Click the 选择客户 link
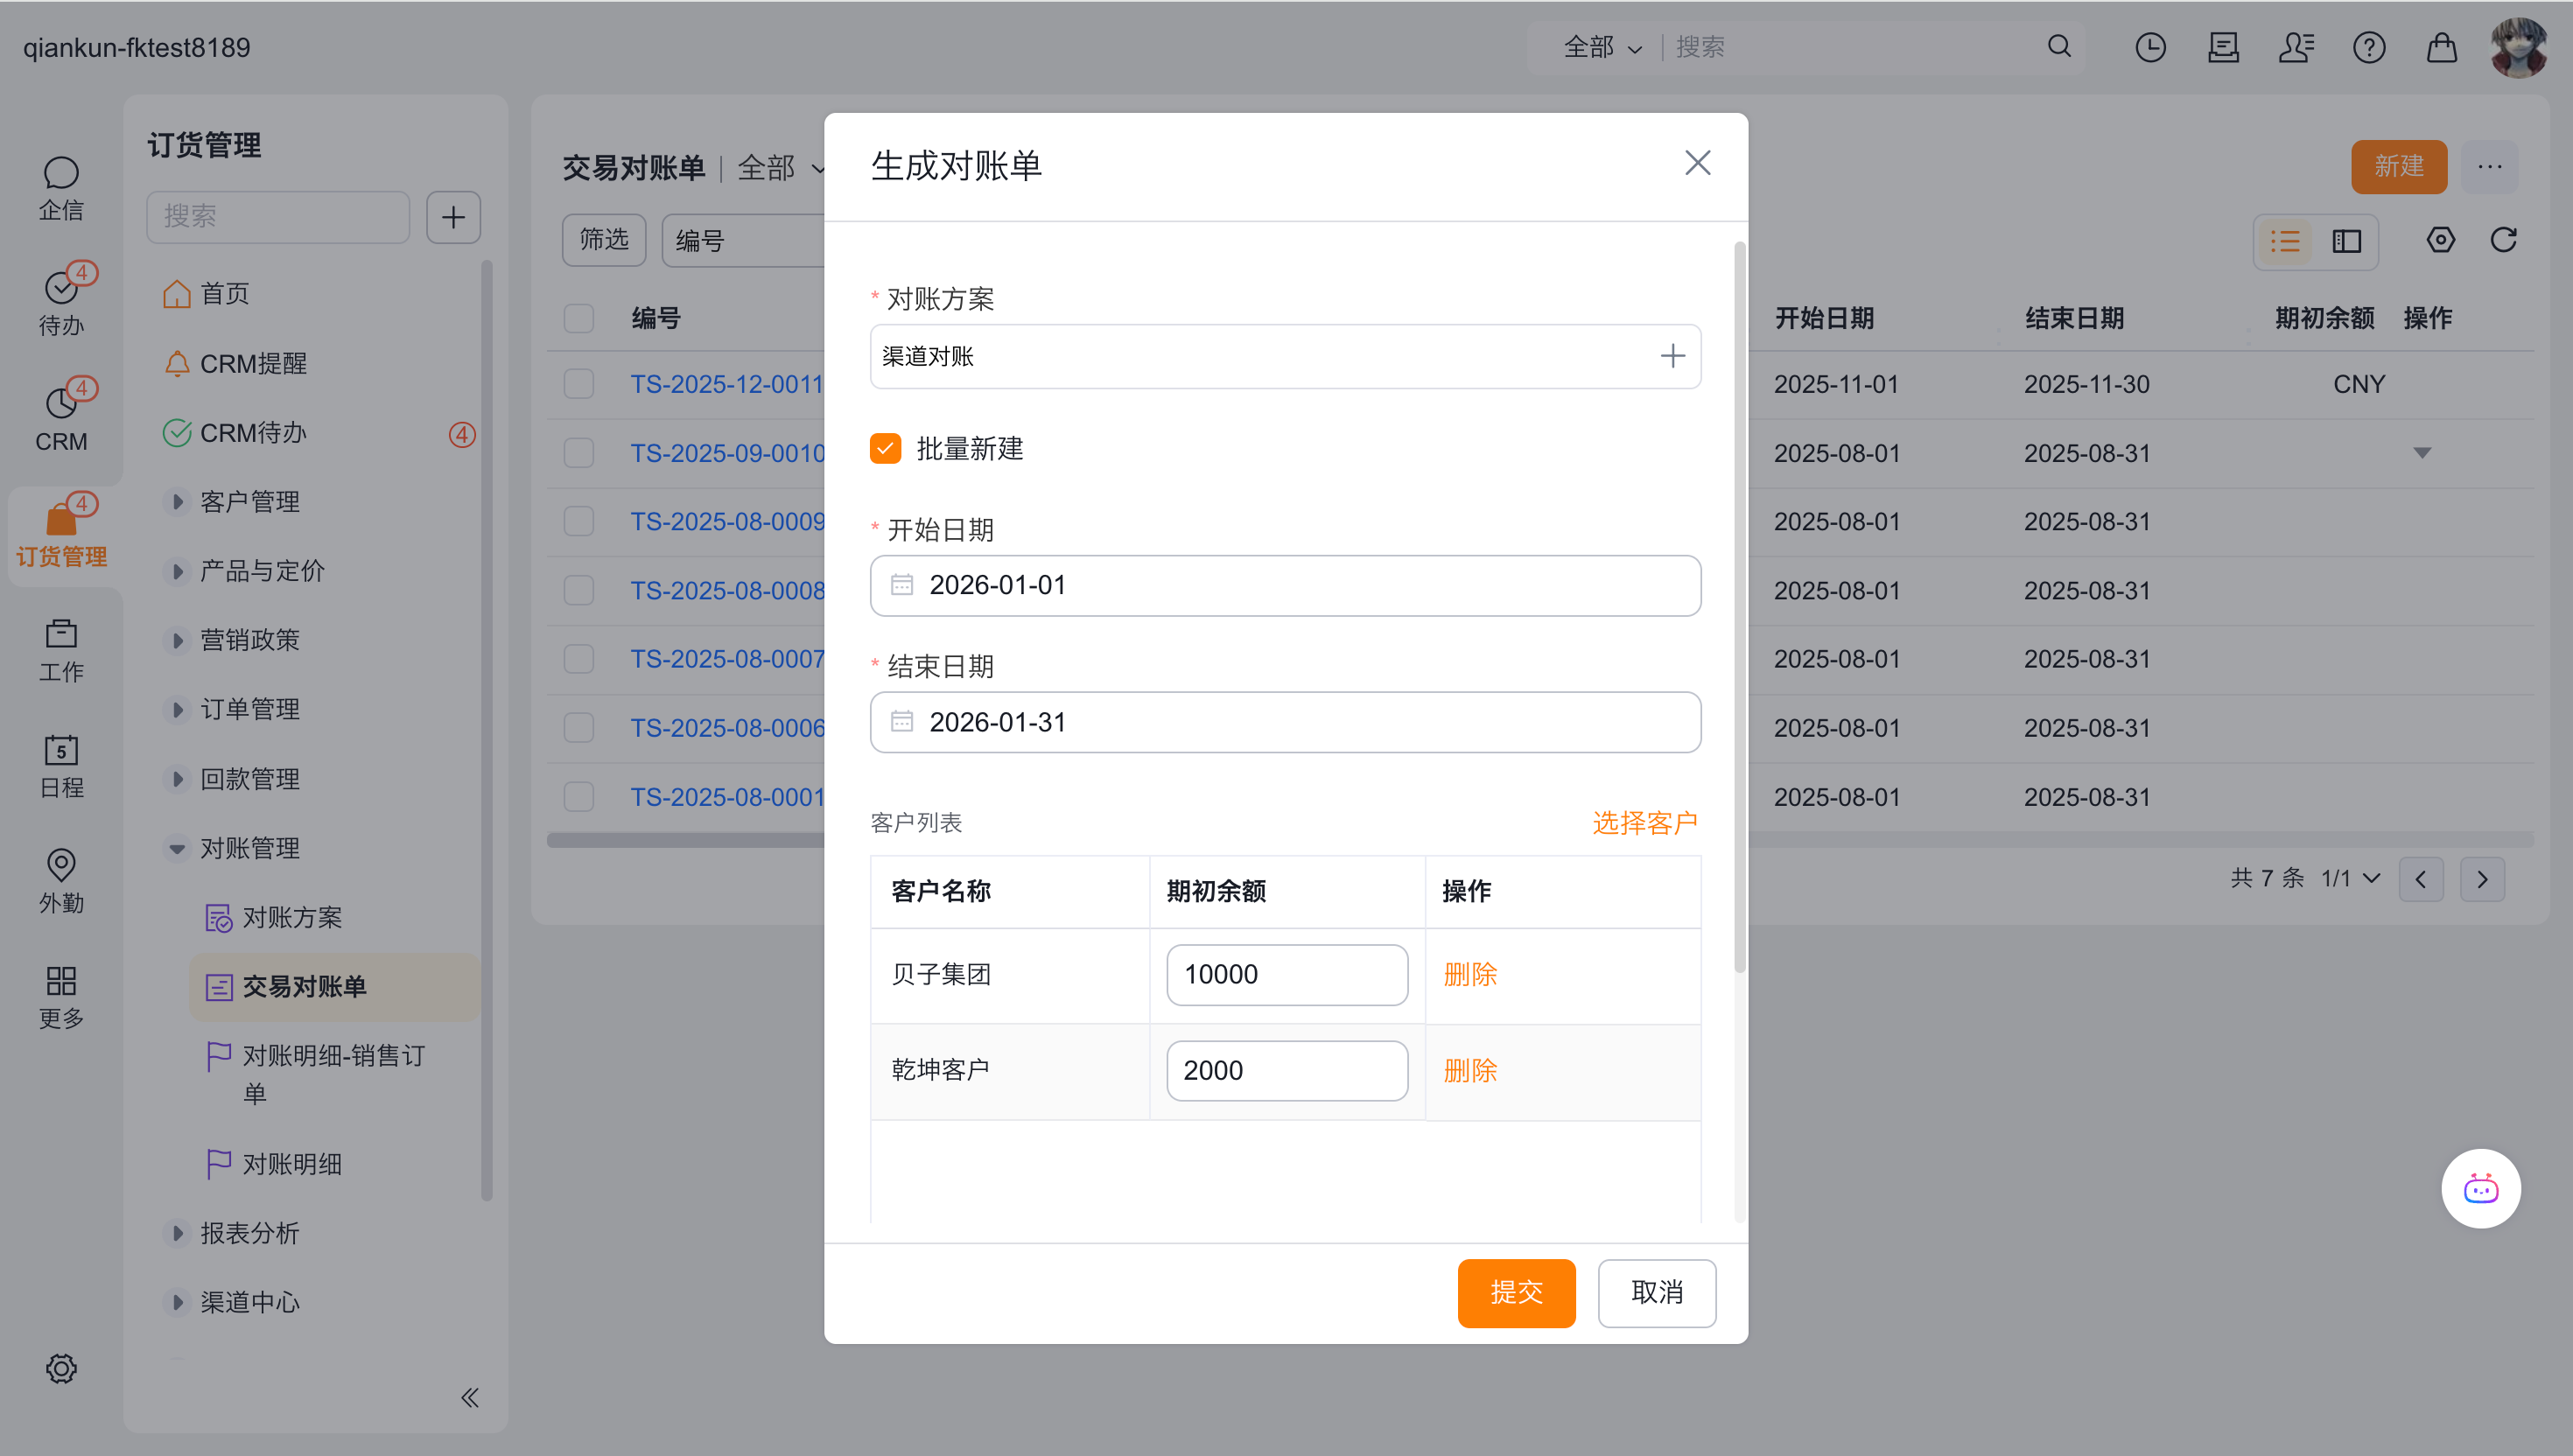This screenshot has width=2573, height=1456. pos(1644,822)
